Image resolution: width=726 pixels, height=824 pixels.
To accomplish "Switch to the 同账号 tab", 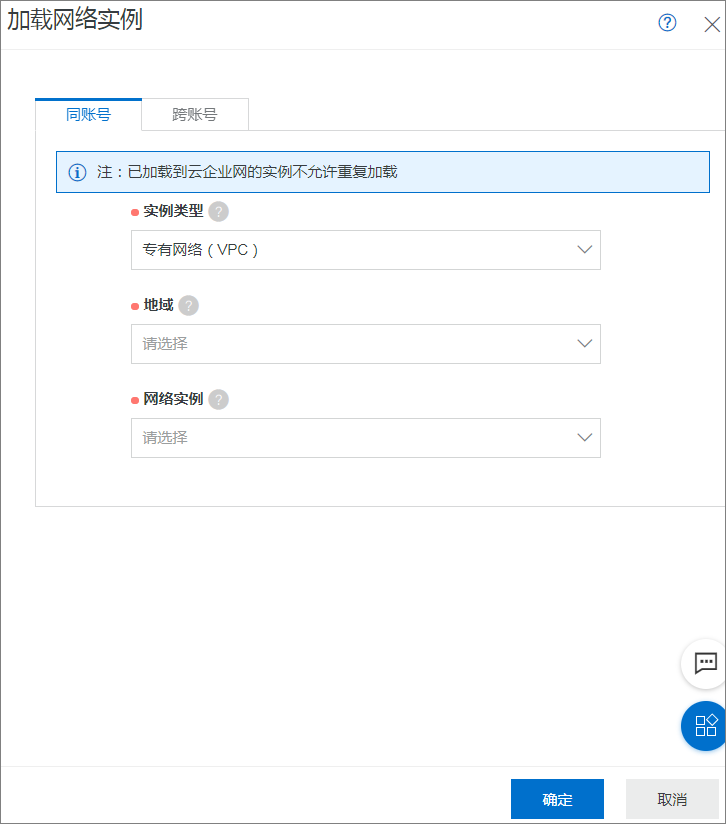I will (88, 115).
